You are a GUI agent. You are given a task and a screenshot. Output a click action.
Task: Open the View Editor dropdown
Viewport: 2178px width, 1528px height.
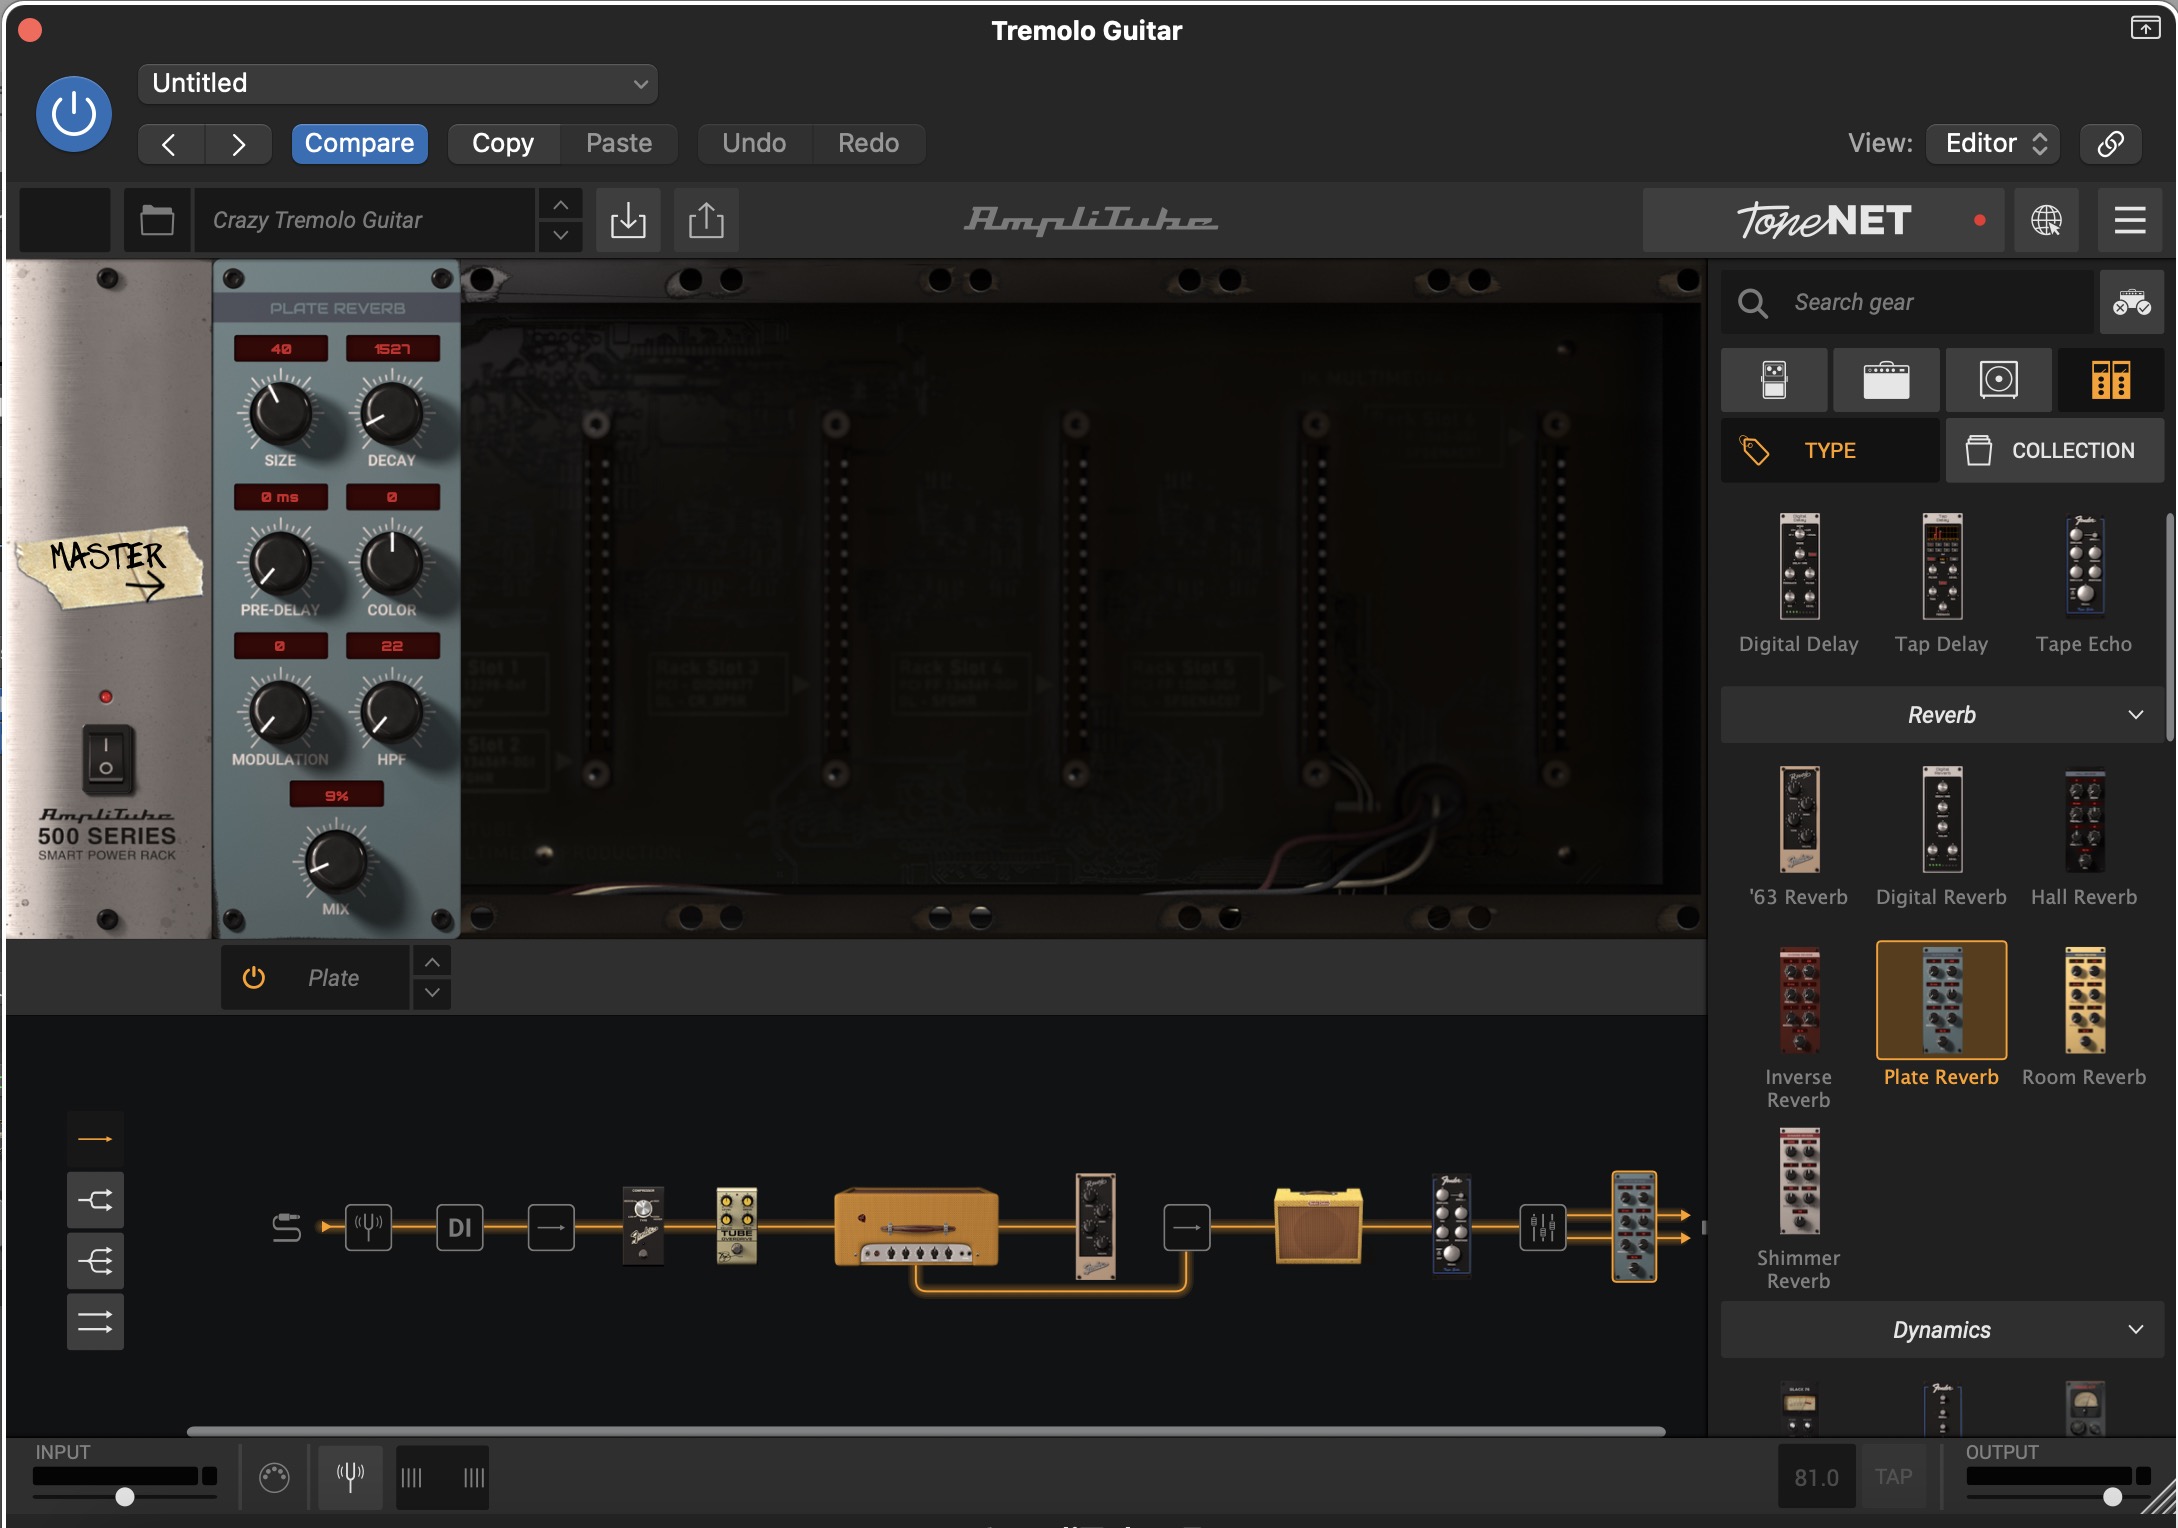[x=1993, y=143]
